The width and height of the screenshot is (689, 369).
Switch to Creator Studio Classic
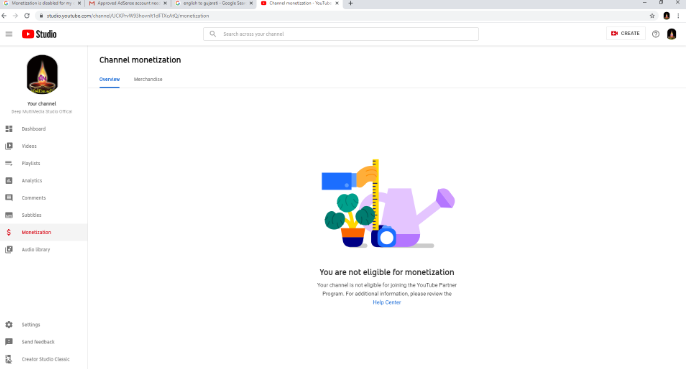(44, 359)
